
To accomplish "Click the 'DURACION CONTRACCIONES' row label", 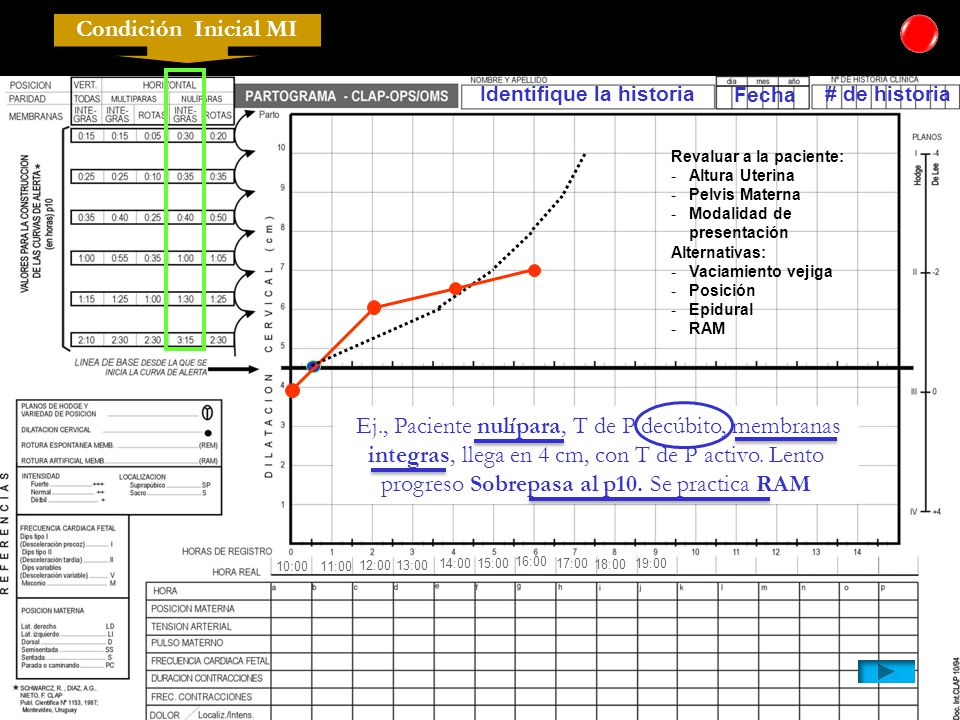I will (x=207, y=678).
